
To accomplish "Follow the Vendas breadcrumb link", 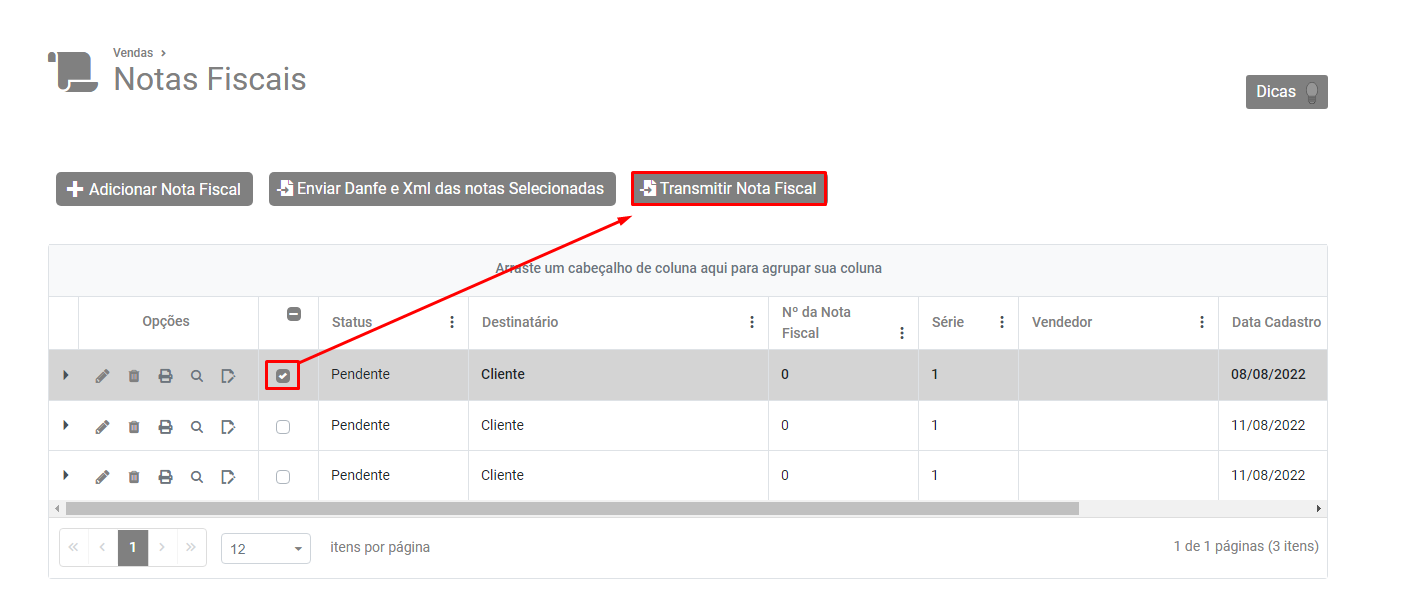I will tap(133, 53).
